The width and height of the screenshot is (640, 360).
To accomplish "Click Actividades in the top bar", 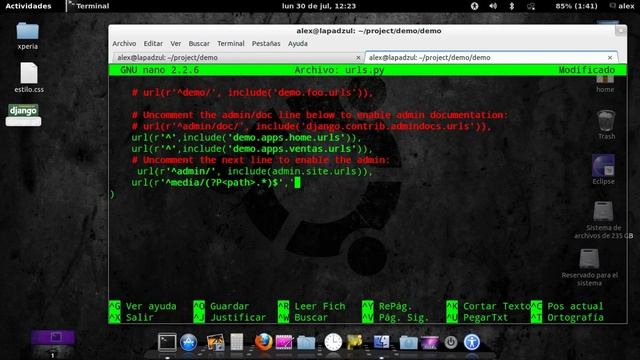I will [28, 6].
